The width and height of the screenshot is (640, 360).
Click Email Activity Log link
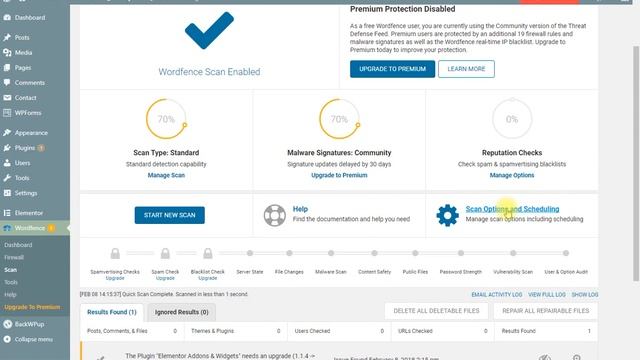(497, 295)
